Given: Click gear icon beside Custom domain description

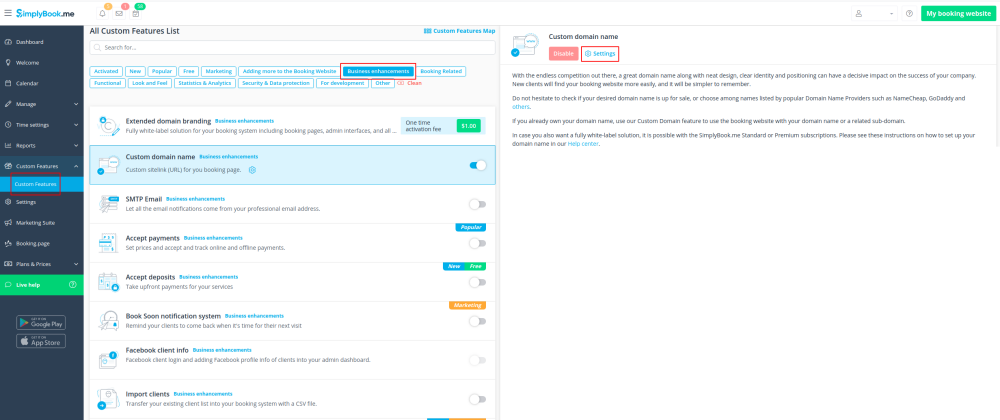Looking at the screenshot, I should point(252,170).
